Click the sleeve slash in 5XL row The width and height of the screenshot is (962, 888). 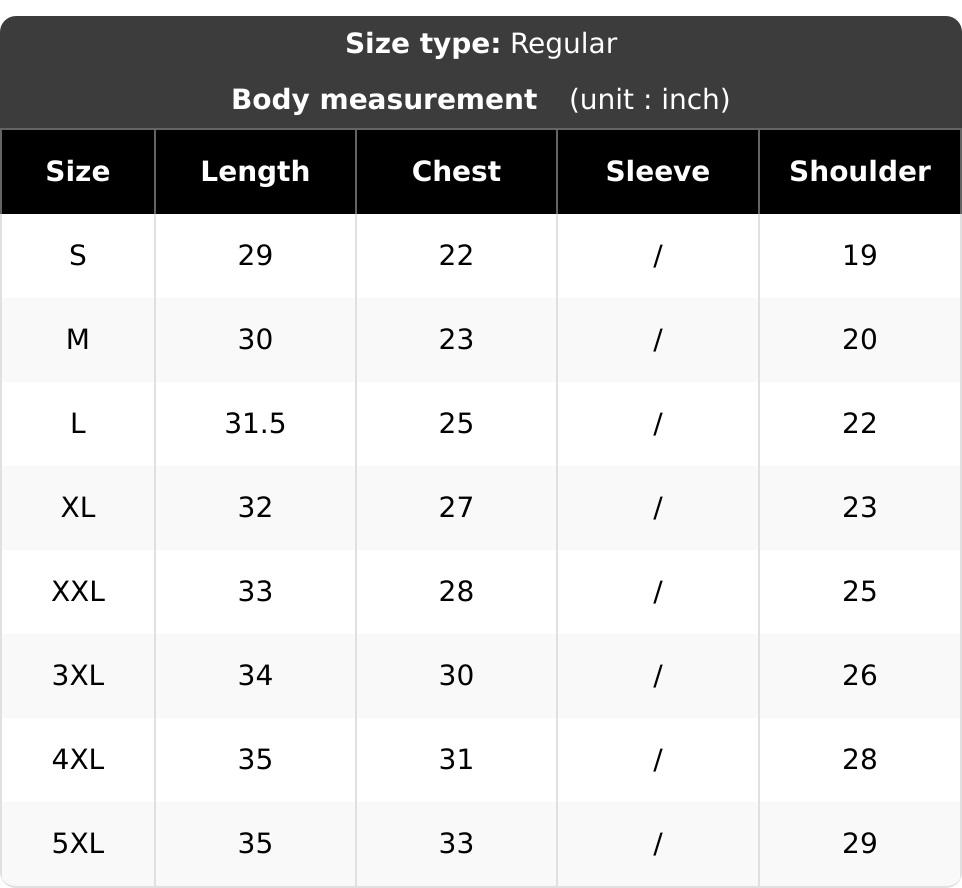pos(658,844)
